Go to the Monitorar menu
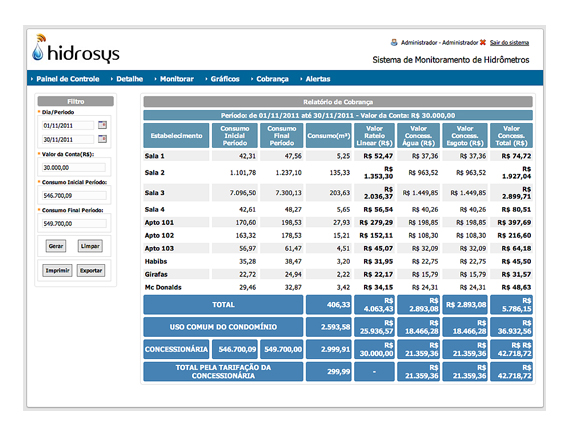This screenshot has height=436, width=570. [177, 79]
